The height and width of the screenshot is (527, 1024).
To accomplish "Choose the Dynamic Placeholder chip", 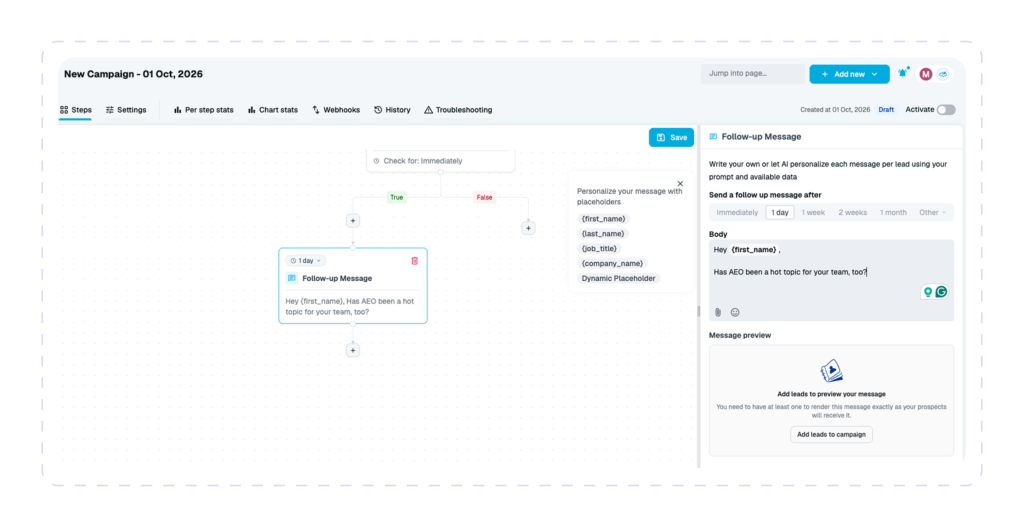I will [x=618, y=278].
